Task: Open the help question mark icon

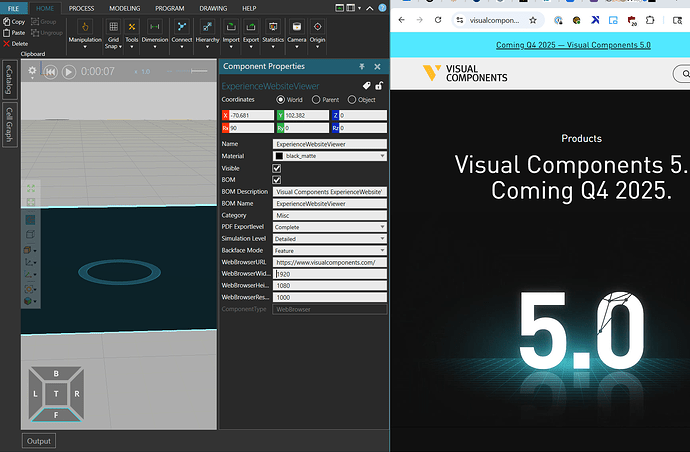Action: (382, 7)
